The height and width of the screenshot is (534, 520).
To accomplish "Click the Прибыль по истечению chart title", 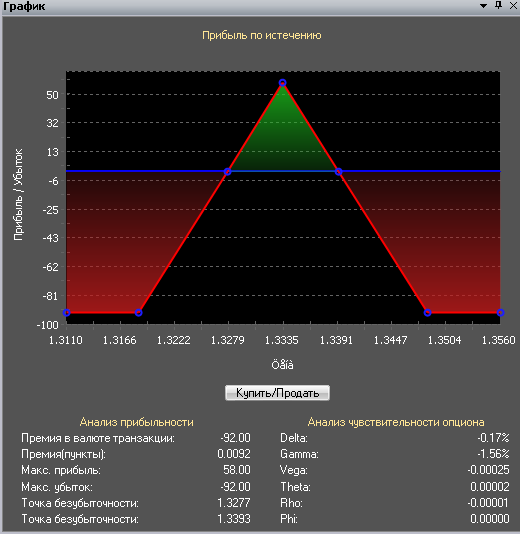I will 262,35.
